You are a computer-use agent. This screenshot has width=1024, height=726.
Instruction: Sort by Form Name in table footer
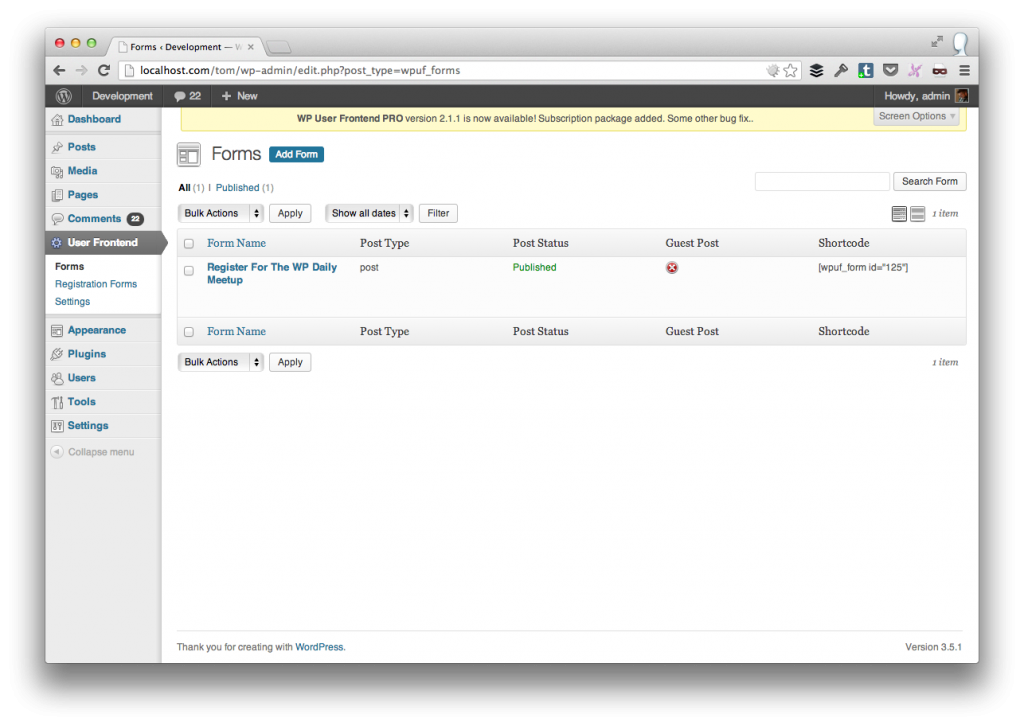click(236, 332)
